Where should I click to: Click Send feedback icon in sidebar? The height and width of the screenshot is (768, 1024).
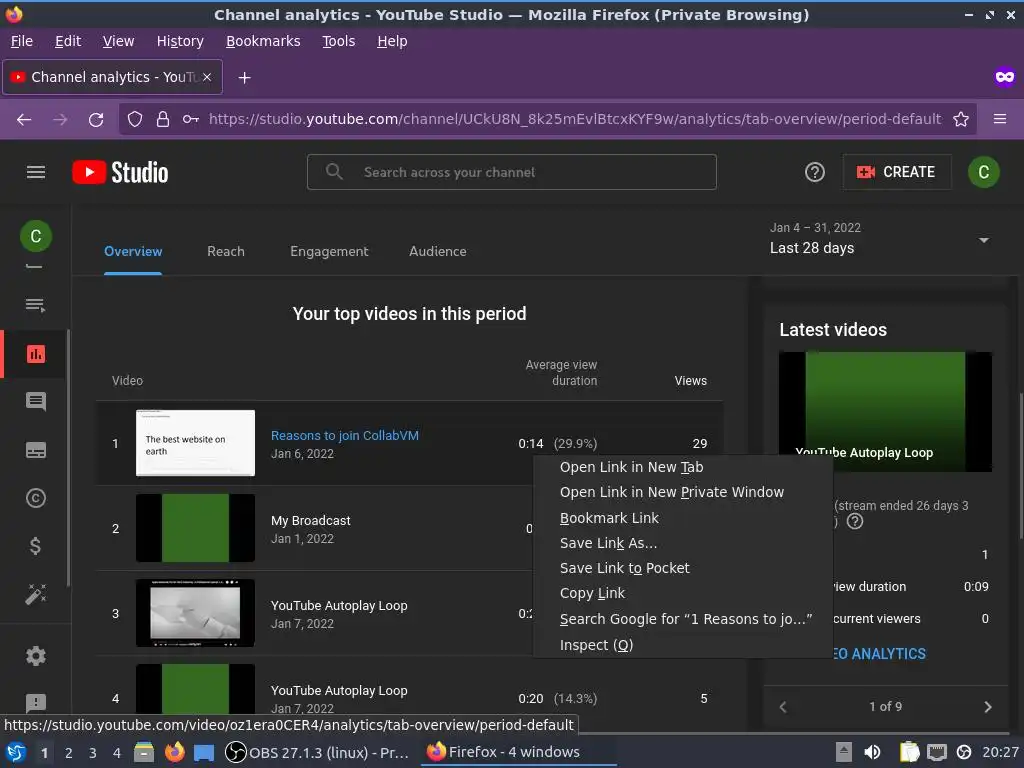pos(36,703)
